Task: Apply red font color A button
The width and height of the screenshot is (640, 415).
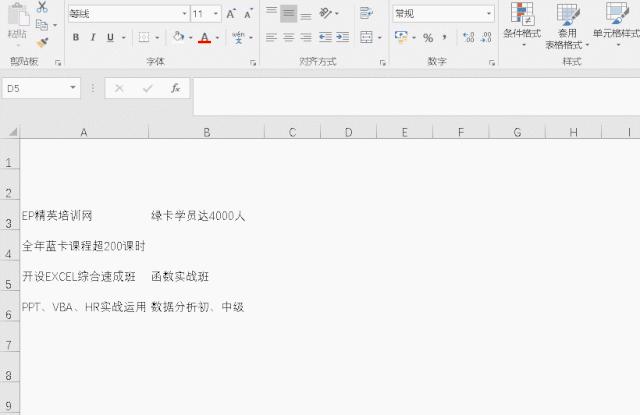Action: pyautogui.click(x=204, y=38)
